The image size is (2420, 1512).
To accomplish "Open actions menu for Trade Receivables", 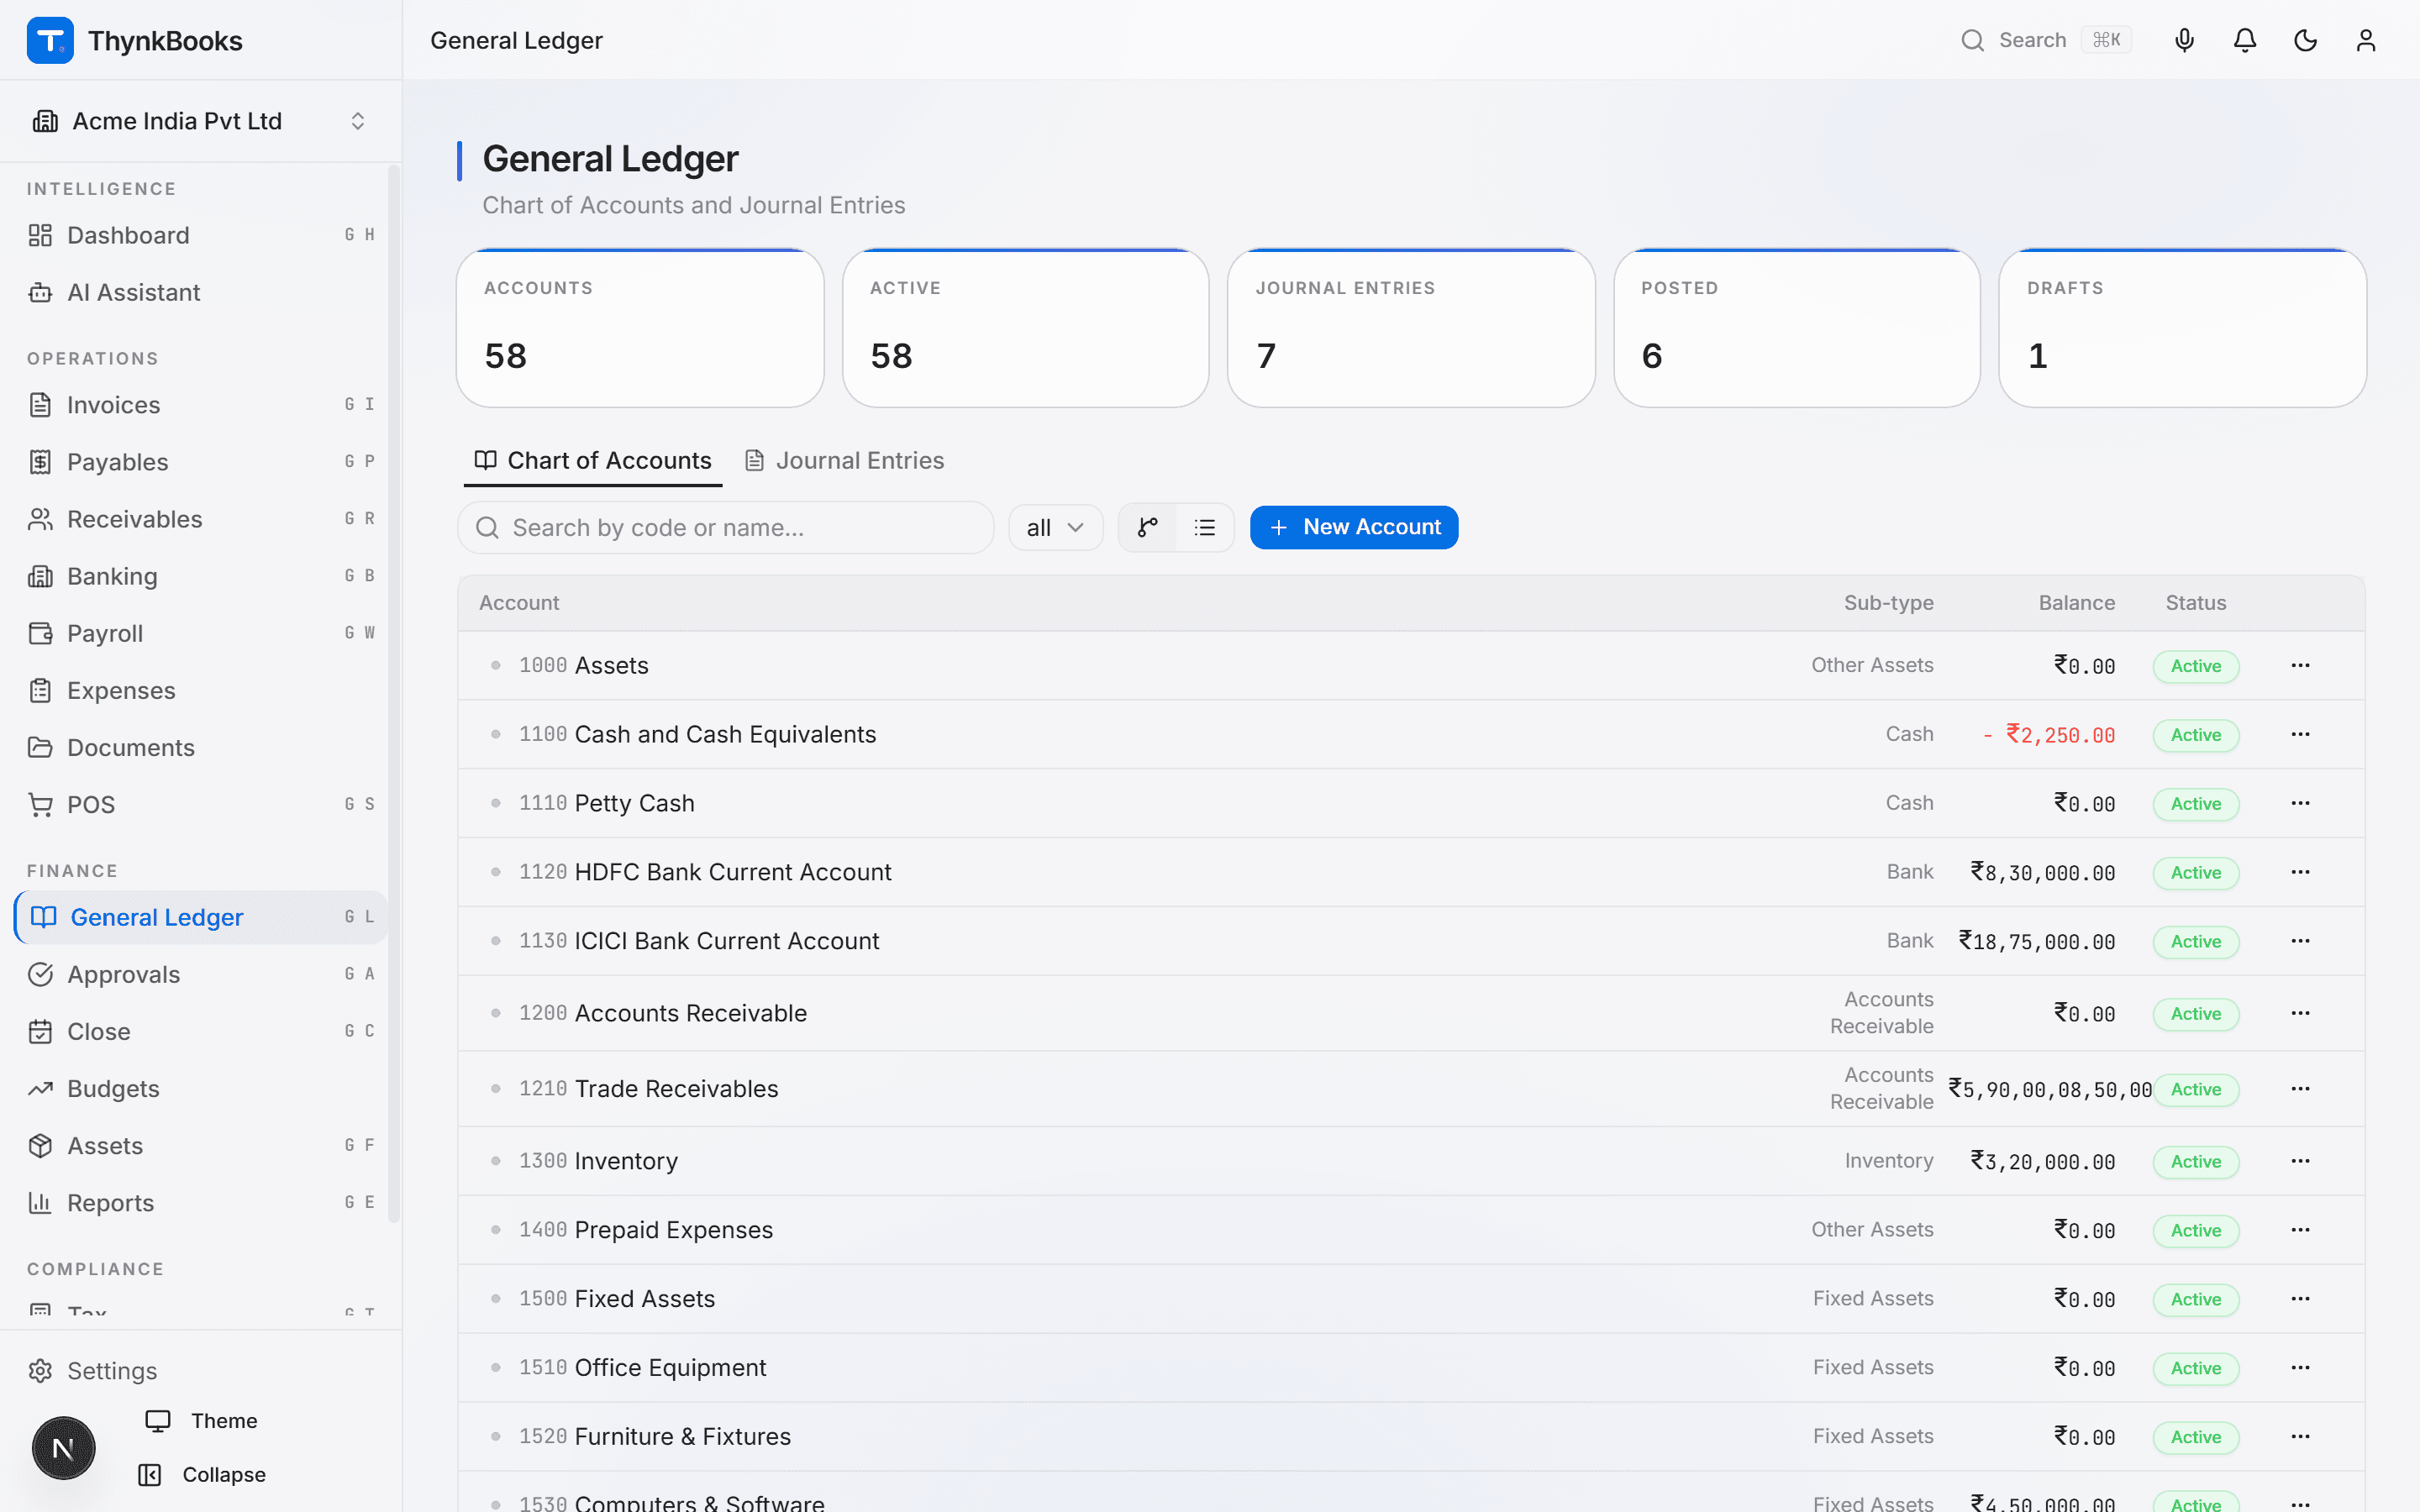I will tap(2300, 1089).
